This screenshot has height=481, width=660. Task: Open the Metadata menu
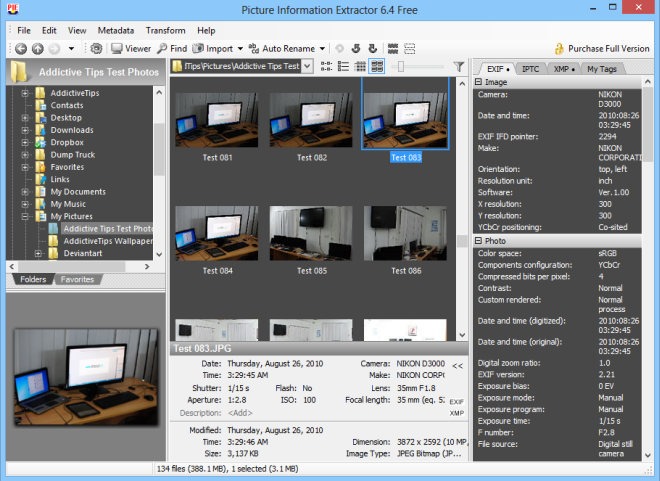tap(115, 31)
